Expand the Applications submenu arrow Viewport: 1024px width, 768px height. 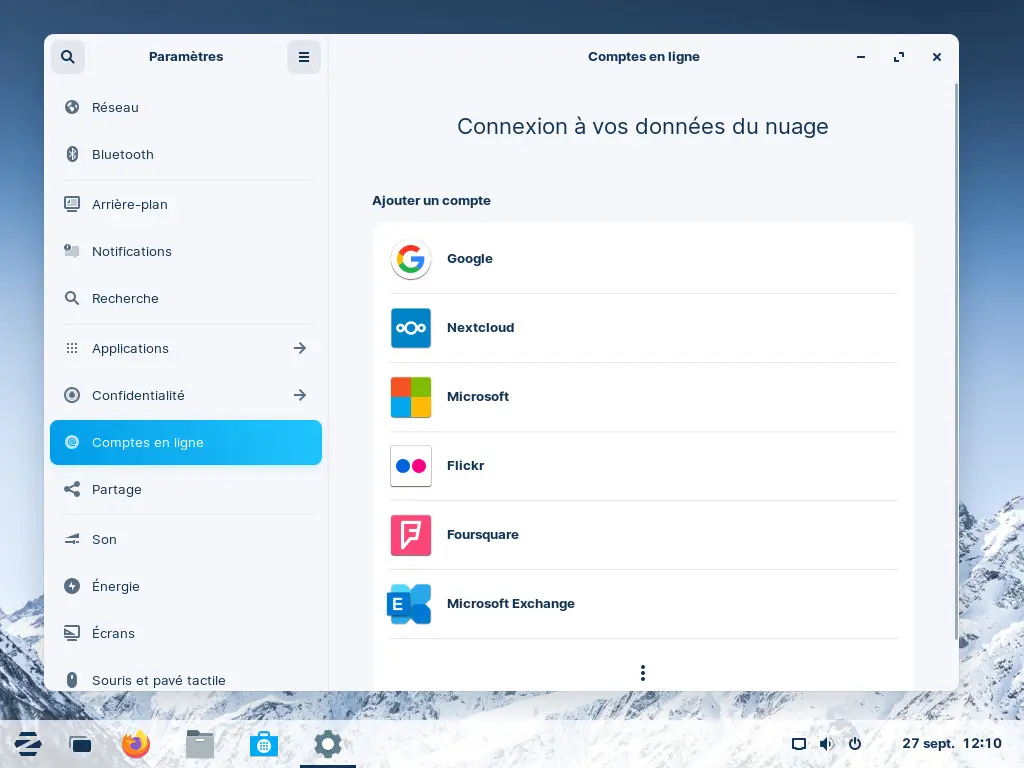[300, 348]
